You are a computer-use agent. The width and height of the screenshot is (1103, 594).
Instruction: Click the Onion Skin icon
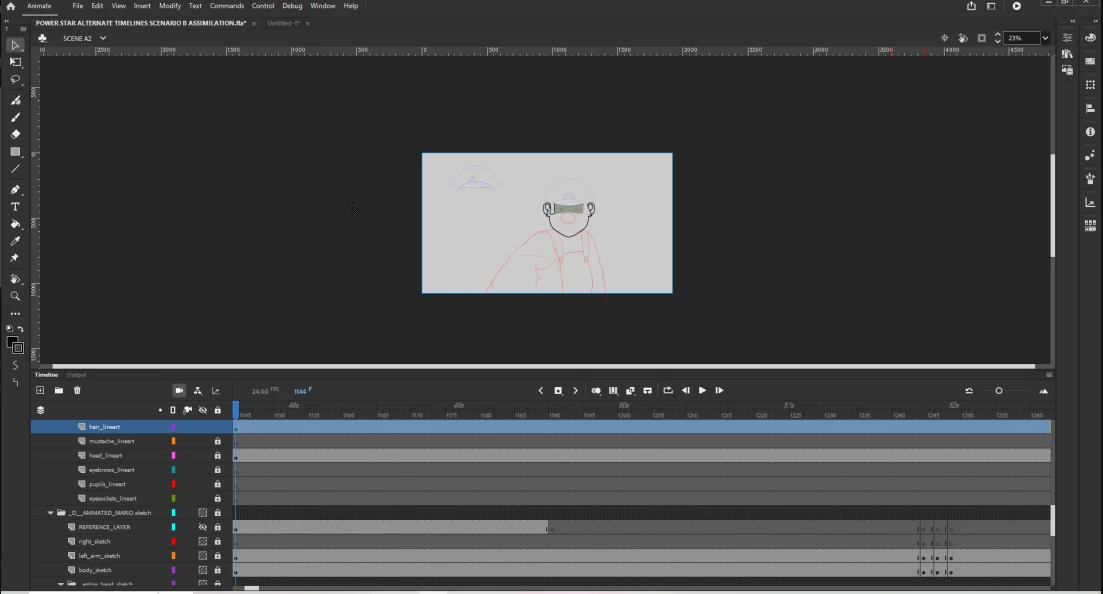596,391
